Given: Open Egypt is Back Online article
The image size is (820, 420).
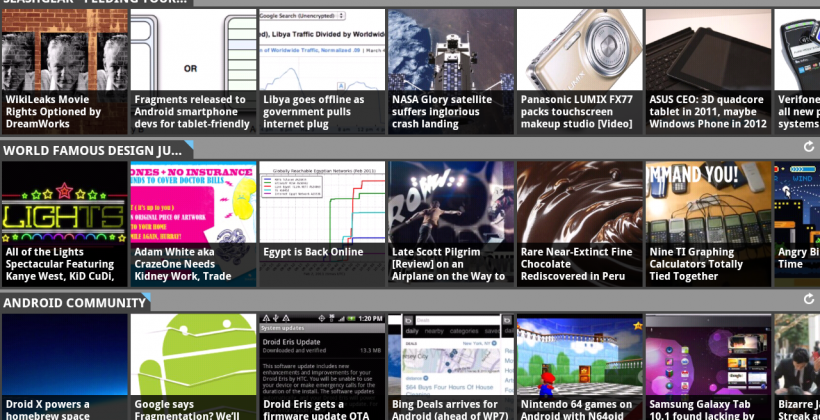Looking at the screenshot, I should coord(322,224).
